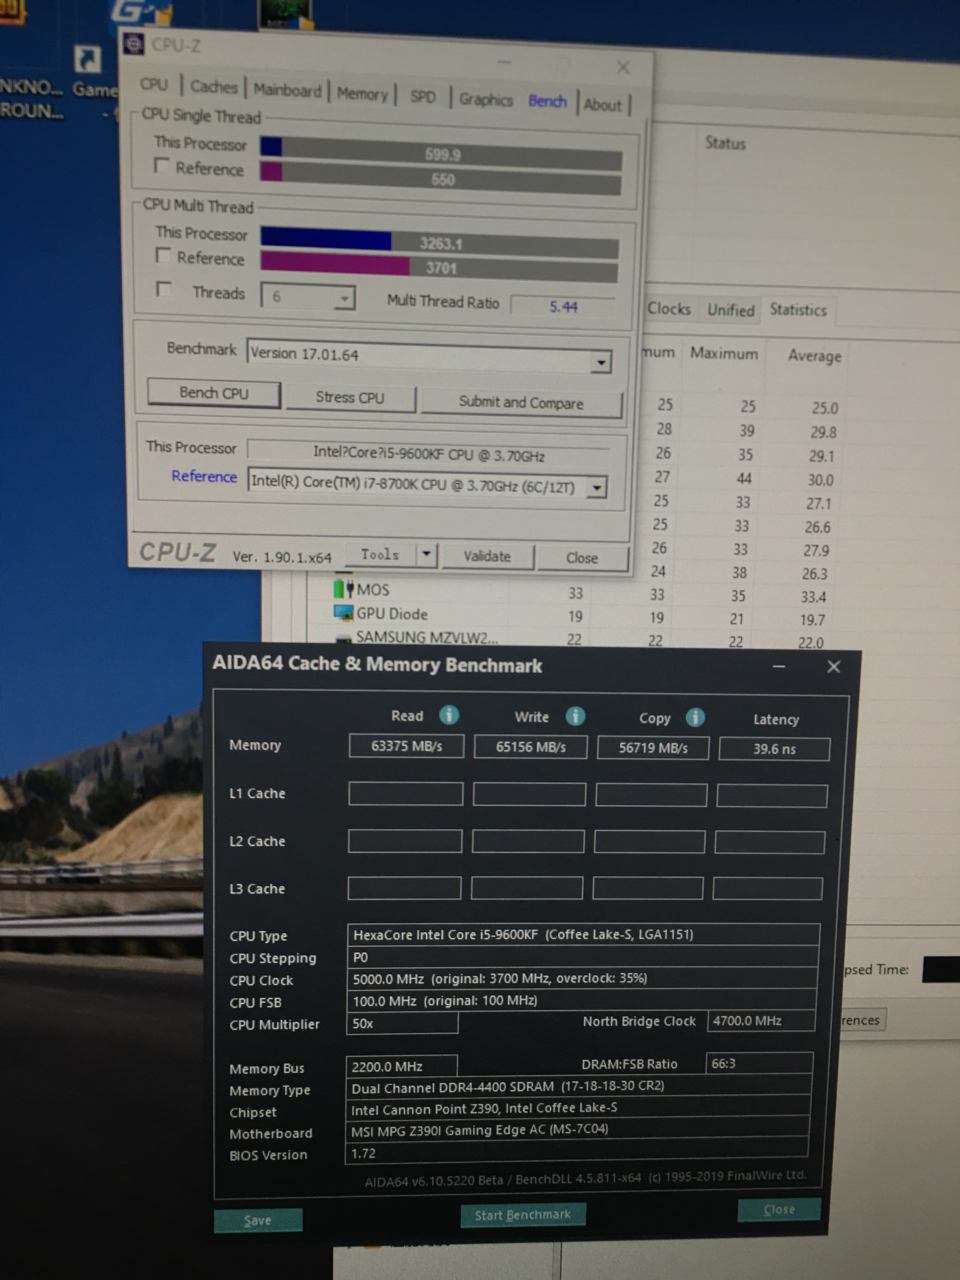This screenshot has height=1280, width=960.
Task: Open the Clocks tab in background window
Action: pyautogui.click(x=669, y=309)
